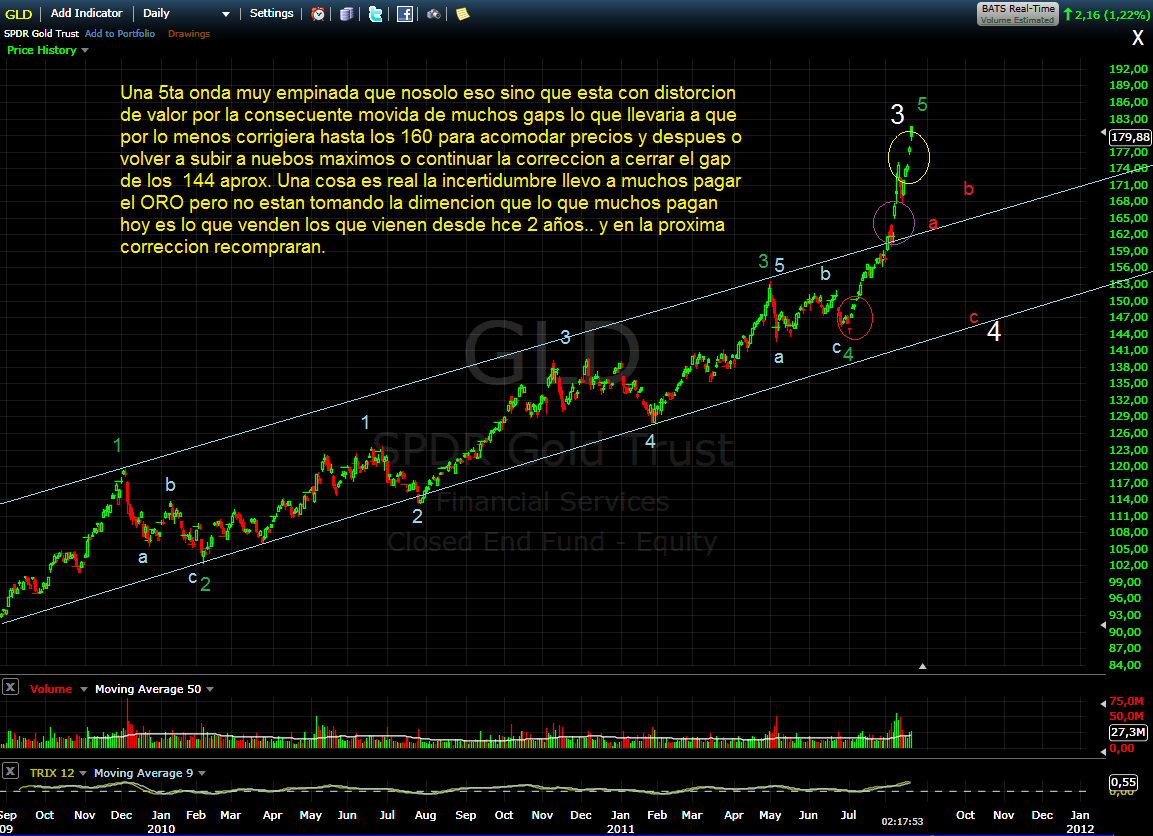Click the purple circle drawing on the gap

[x=893, y=222]
